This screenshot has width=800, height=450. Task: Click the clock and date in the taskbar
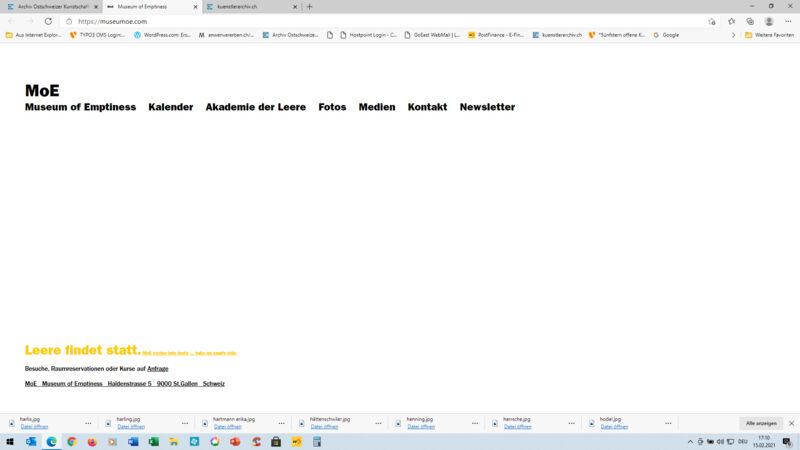[x=764, y=442]
